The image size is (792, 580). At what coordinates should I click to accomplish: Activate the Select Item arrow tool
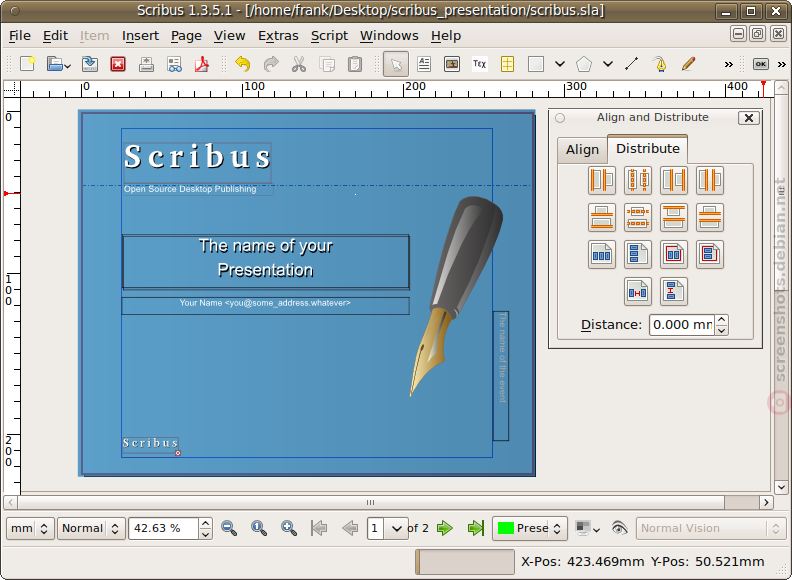click(x=396, y=64)
